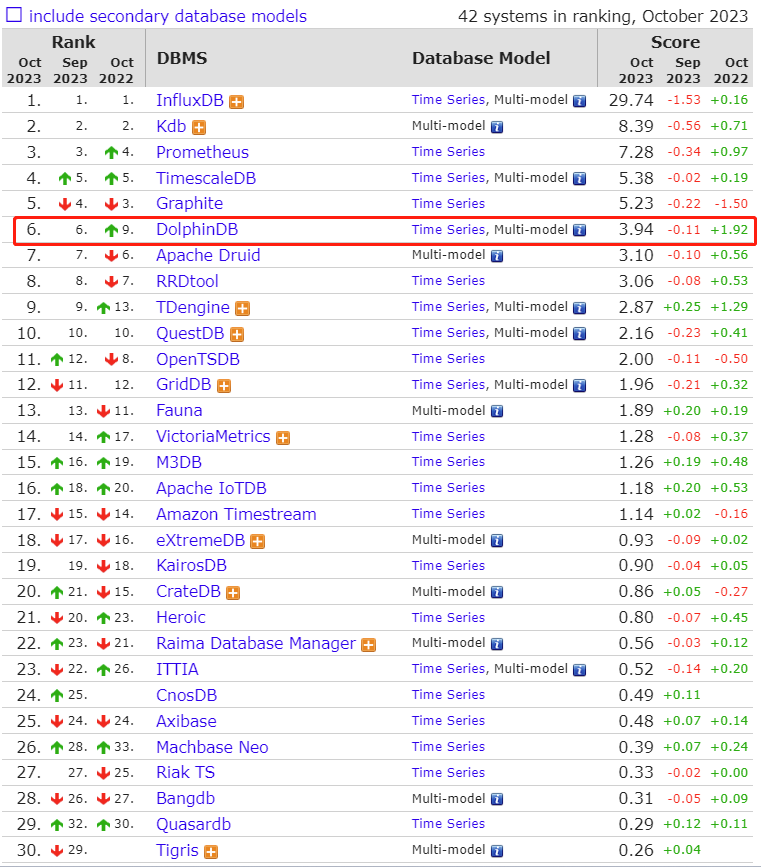Image resolution: width=761 pixels, height=867 pixels.
Task: Enable include secondary database models checkbox
Action: point(14,15)
